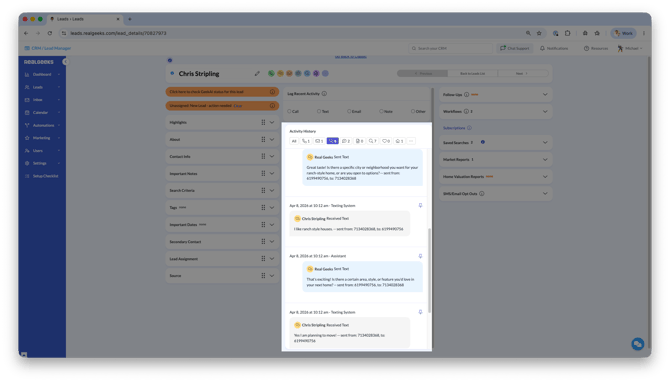Open the info icon on GeekAI status banner
The width and height of the screenshot is (670, 382).
pos(272,92)
